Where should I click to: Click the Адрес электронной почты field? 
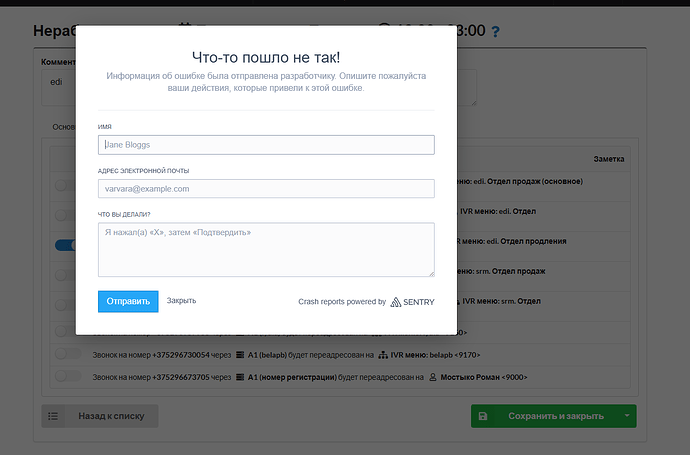coord(266,188)
